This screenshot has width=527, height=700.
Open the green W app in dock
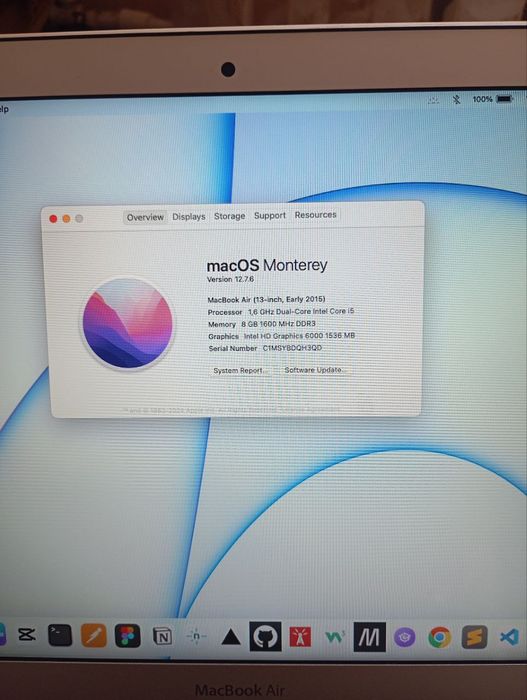(335, 637)
